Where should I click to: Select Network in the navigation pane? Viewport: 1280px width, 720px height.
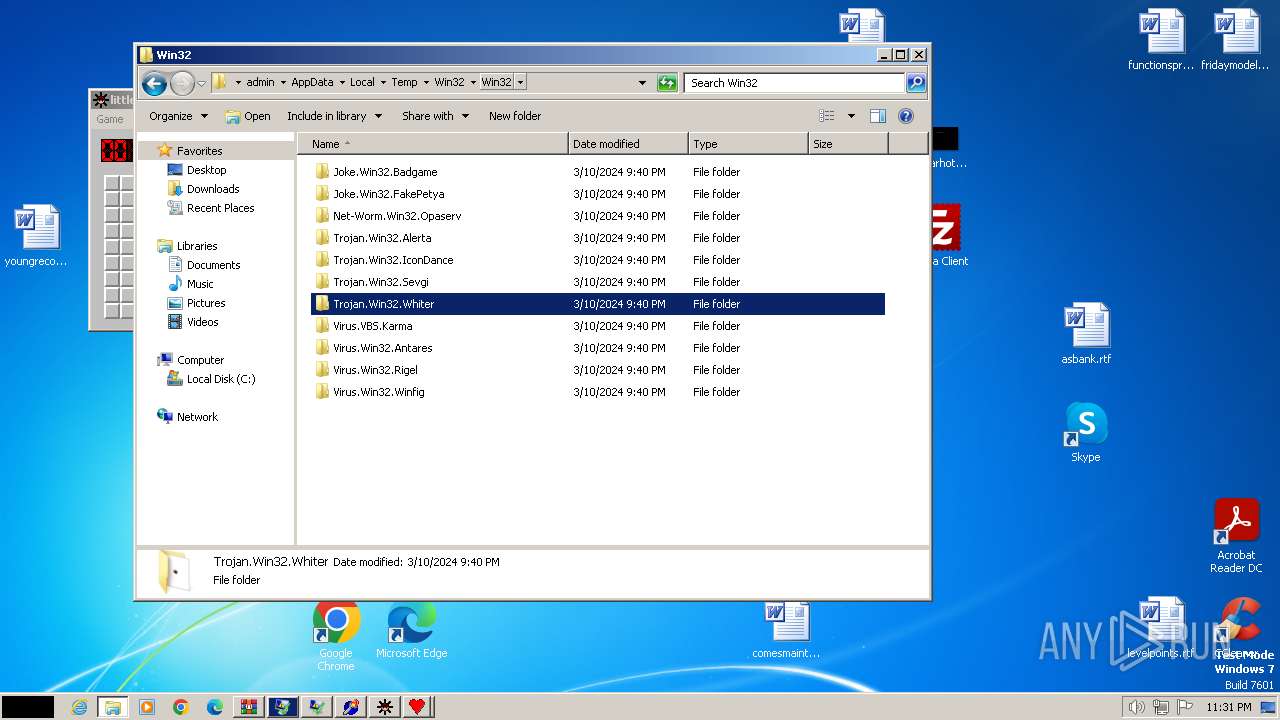pyautogui.click(x=197, y=417)
